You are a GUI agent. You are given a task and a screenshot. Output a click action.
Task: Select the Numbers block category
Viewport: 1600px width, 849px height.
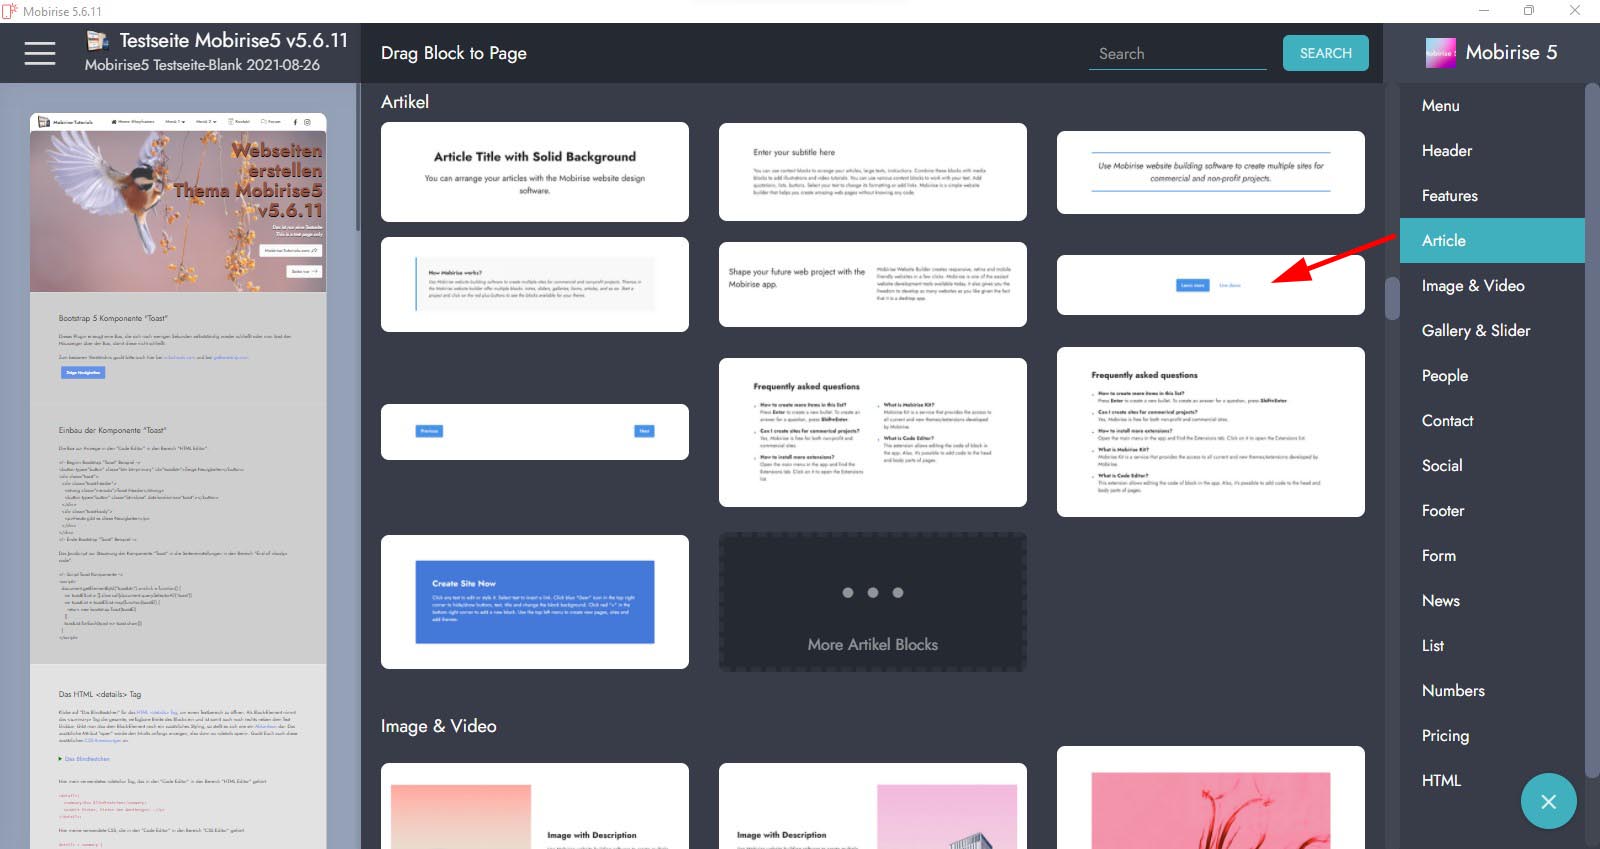[1492, 690]
